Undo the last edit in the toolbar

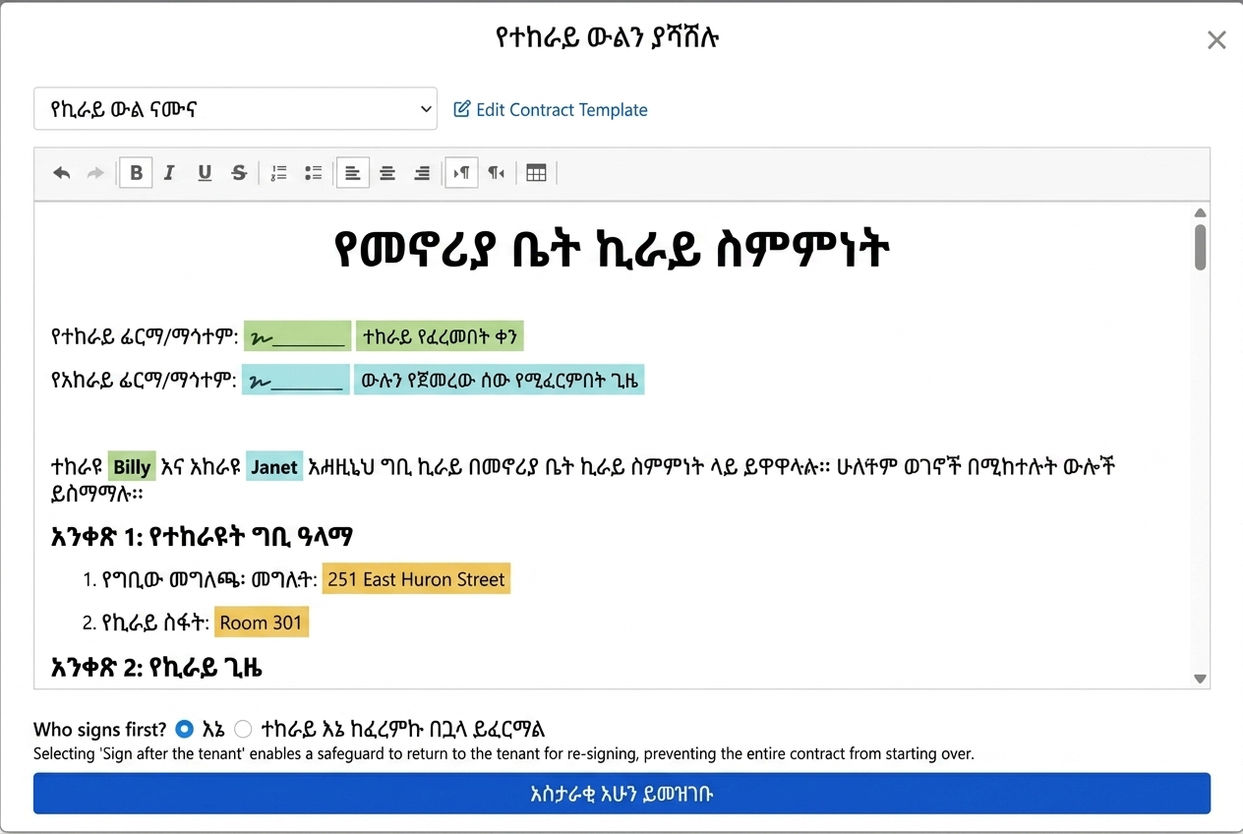pyautogui.click(x=62, y=173)
